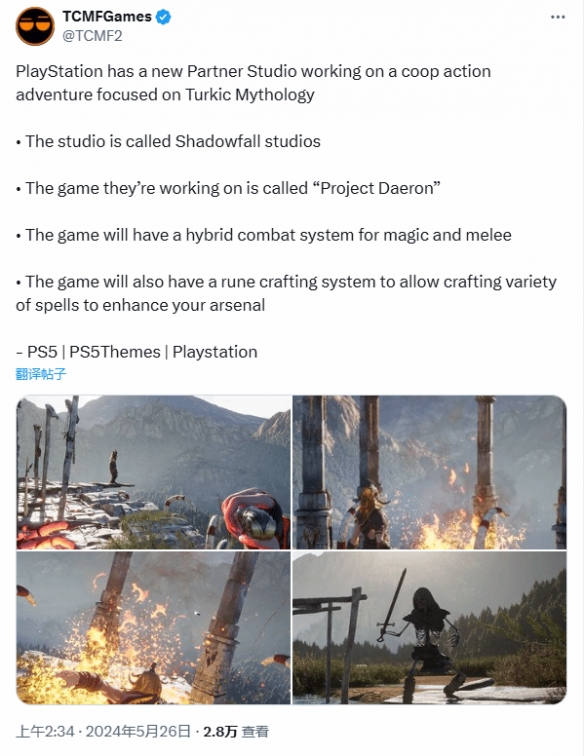Open the skeleton with sword image

point(429,628)
